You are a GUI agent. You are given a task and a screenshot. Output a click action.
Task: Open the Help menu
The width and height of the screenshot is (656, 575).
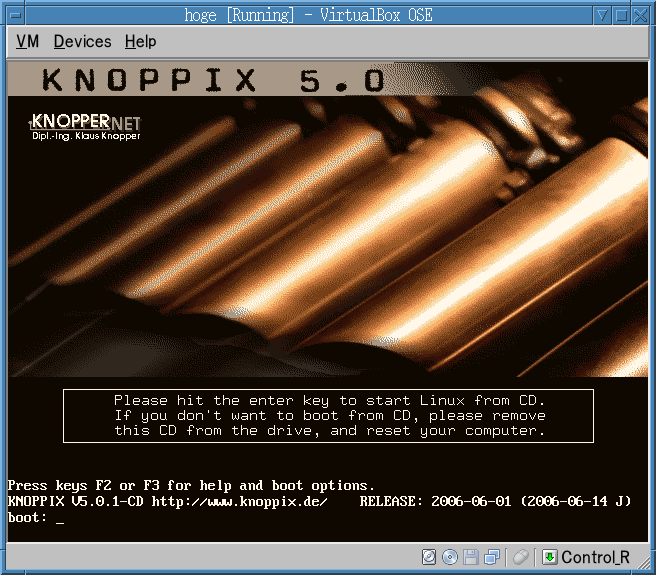tap(141, 41)
